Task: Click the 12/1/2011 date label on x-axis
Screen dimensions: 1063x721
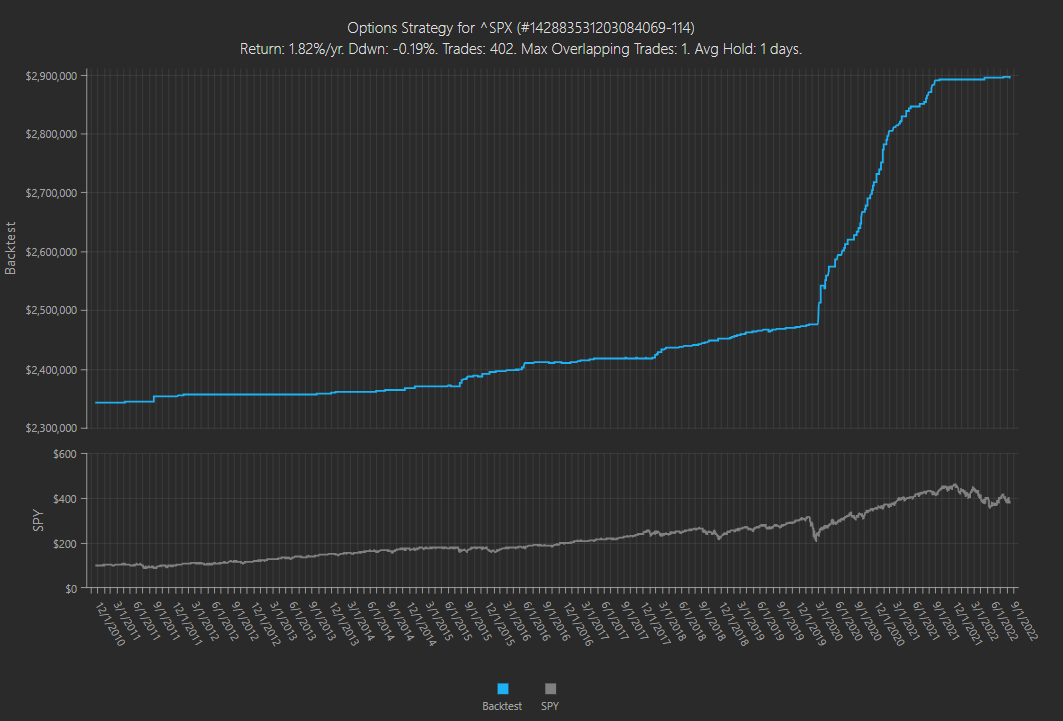Action: pyautogui.click(x=188, y=623)
